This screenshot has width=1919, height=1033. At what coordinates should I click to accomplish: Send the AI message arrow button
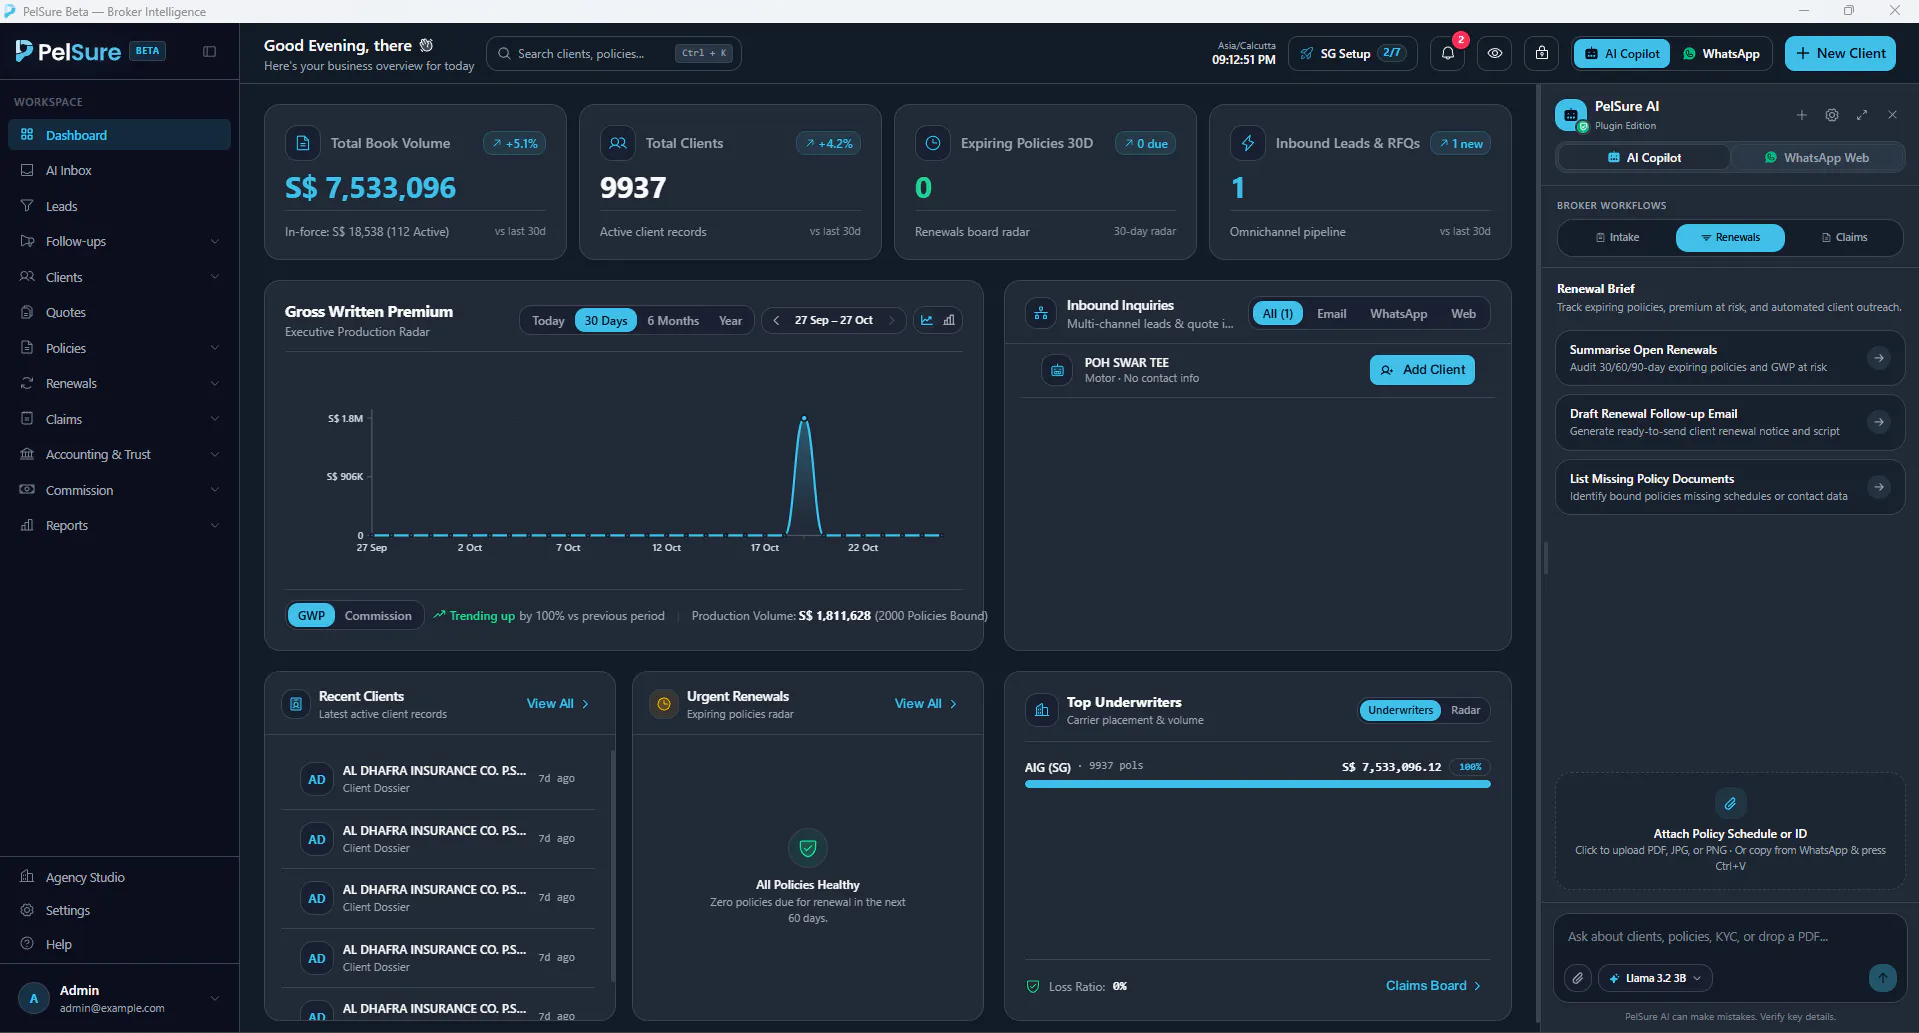pos(1882,978)
